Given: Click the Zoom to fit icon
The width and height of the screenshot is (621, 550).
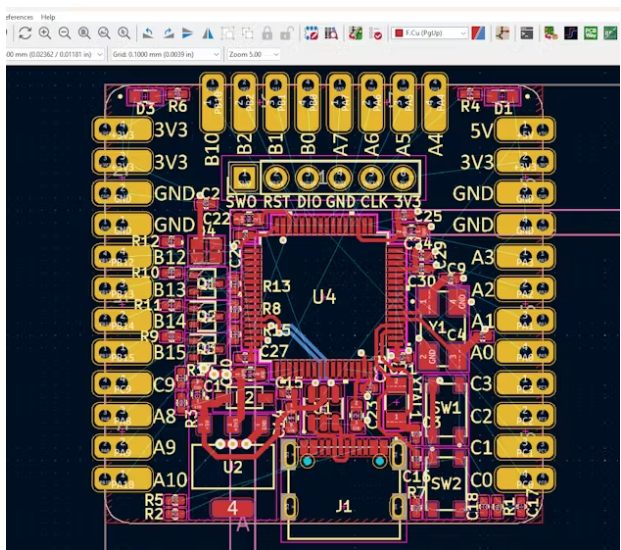Looking at the screenshot, I should (84, 33).
